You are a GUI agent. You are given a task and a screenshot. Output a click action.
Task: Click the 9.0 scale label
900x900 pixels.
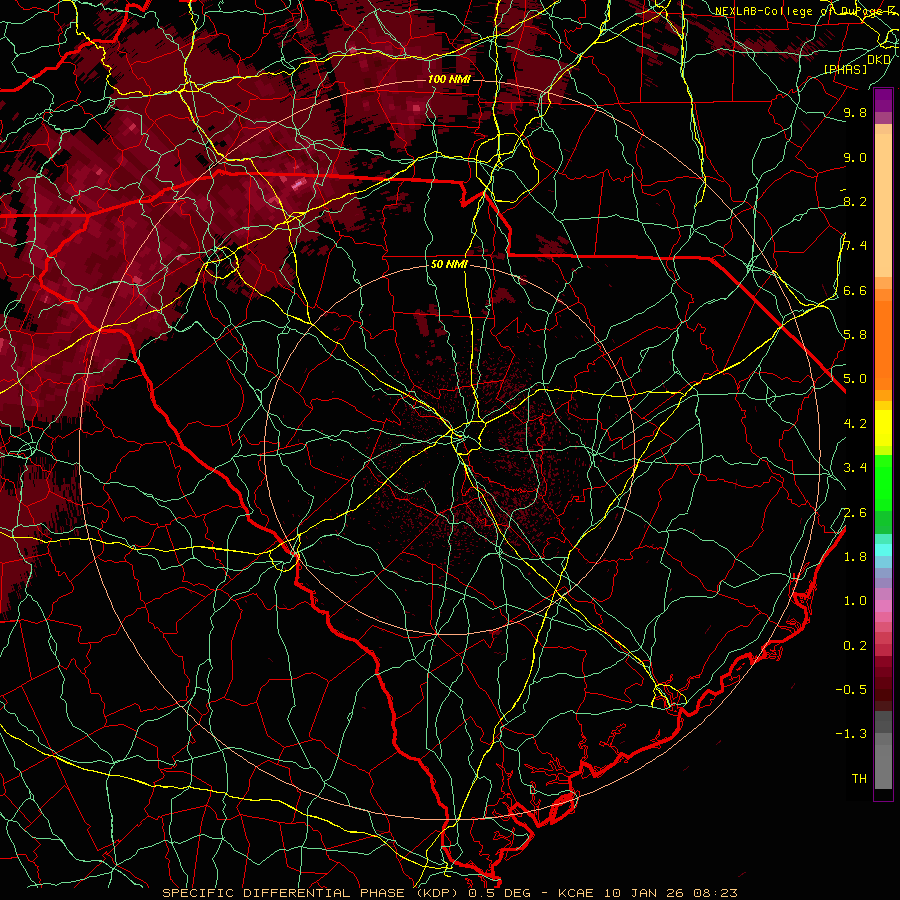(855, 157)
